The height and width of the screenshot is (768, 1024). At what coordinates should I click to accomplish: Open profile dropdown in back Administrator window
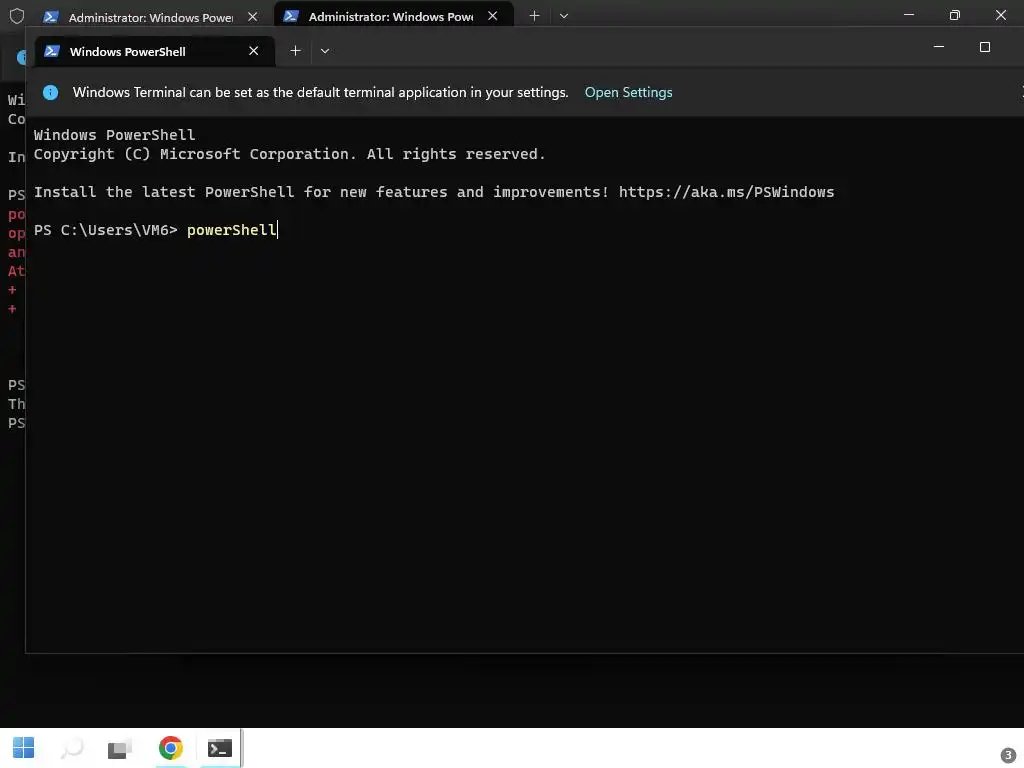[x=564, y=16]
